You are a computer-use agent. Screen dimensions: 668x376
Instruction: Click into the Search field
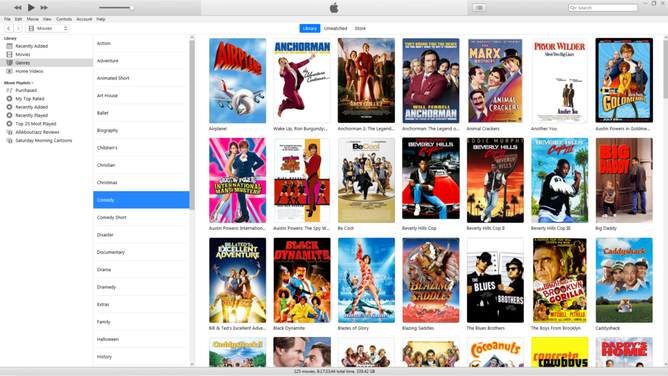click(x=602, y=8)
